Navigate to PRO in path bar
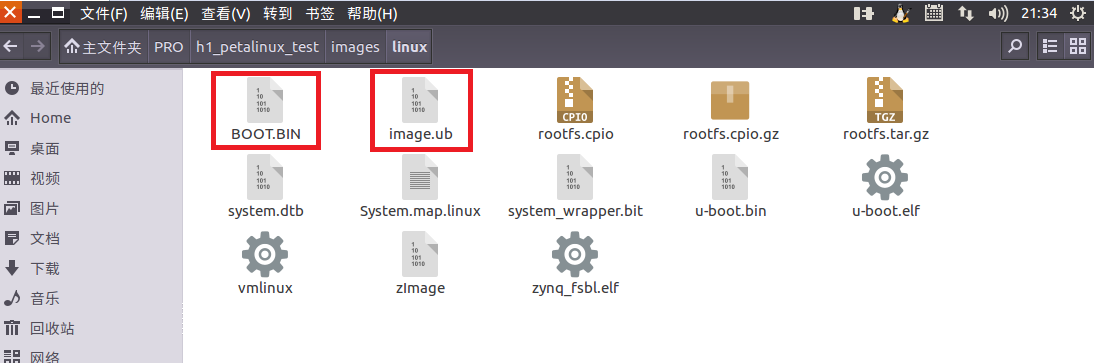This screenshot has height=363, width=1094. pos(169,47)
